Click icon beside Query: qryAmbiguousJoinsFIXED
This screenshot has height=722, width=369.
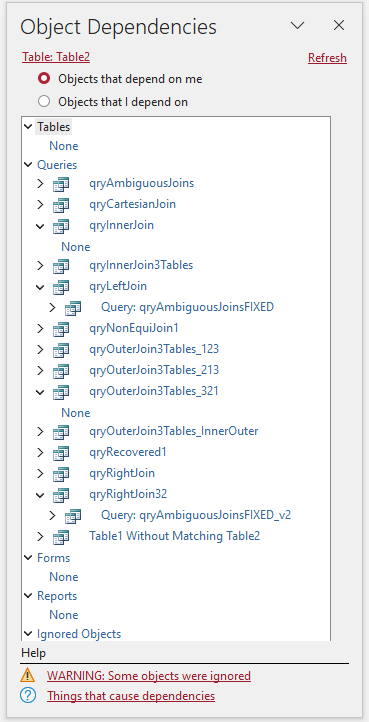(x=73, y=308)
